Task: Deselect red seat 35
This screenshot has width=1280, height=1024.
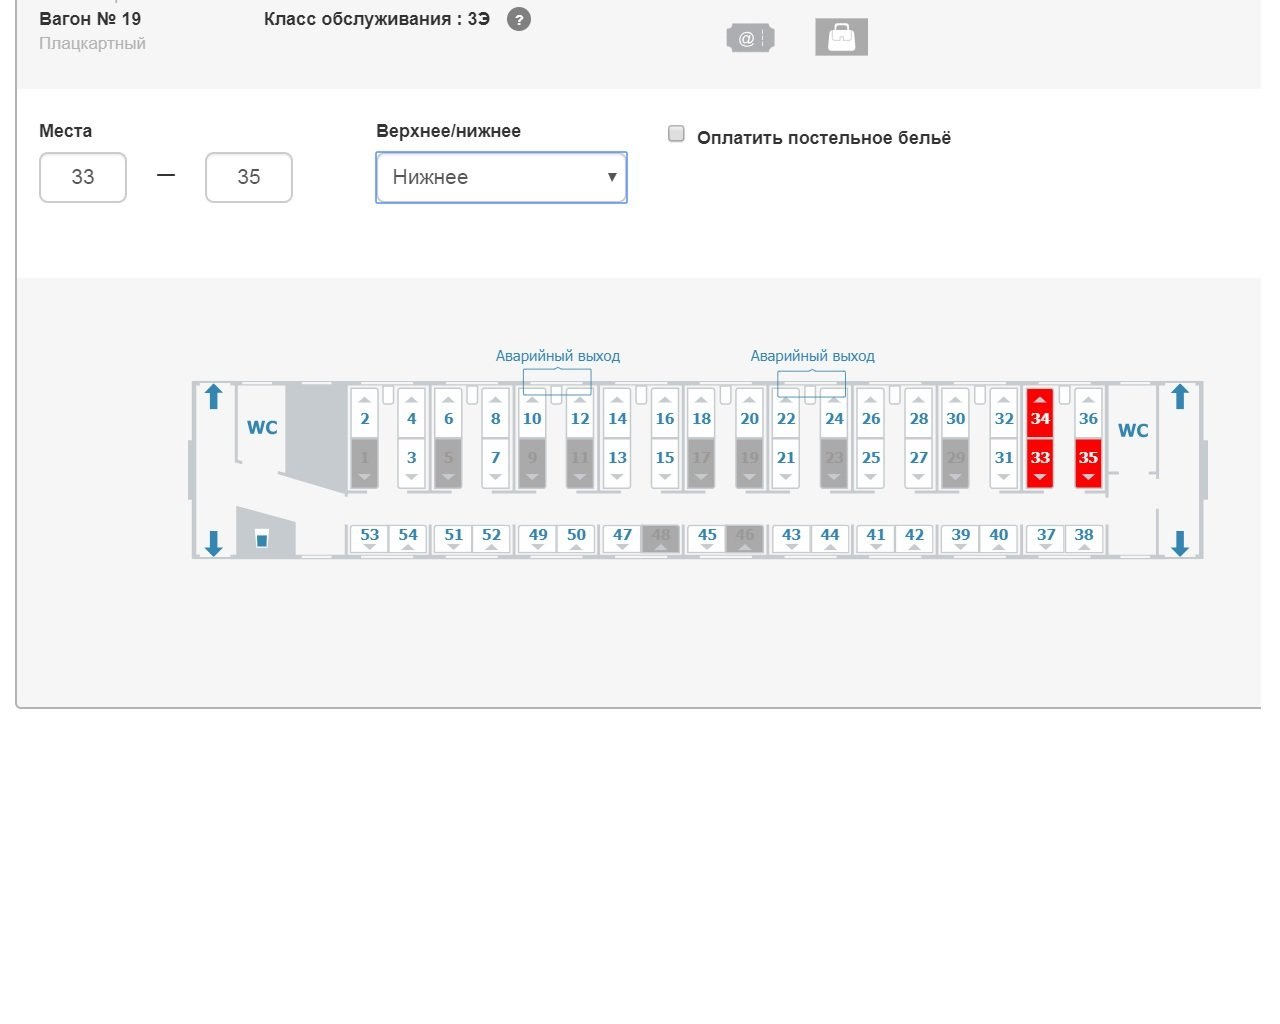Action: (x=1088, y=462)
